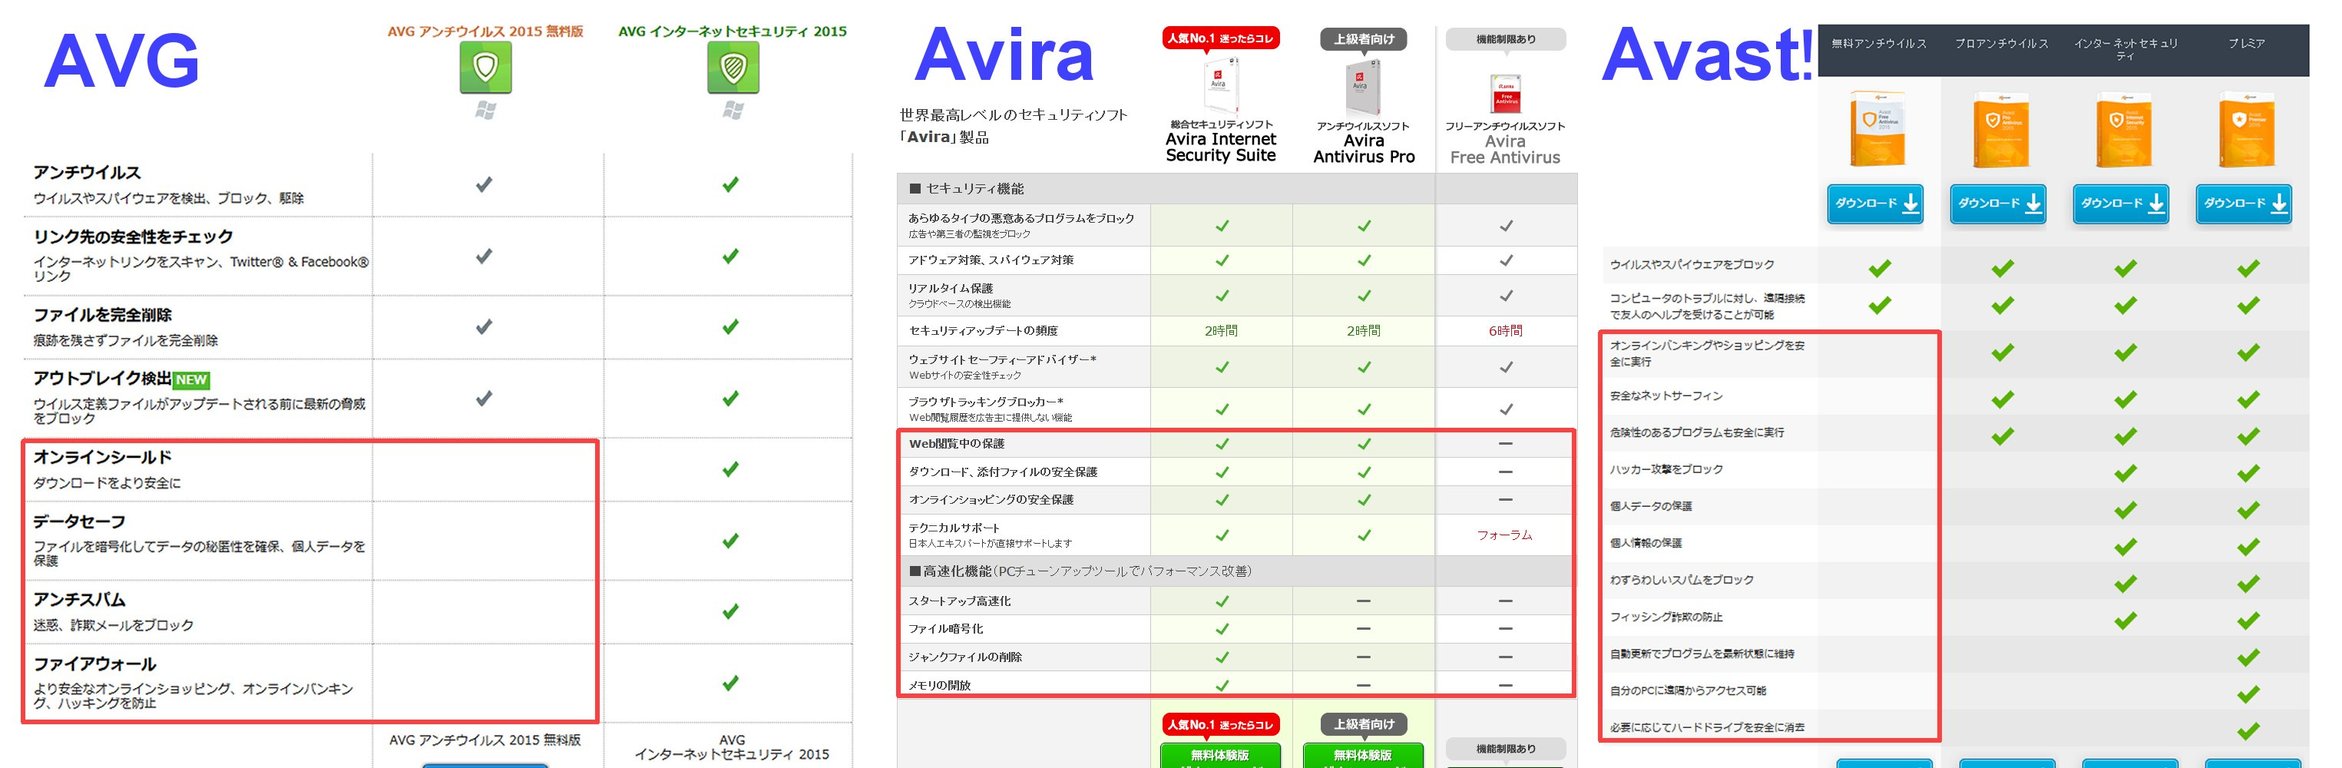This screenshot has width=2342, height=768.
Task: Click the Web閲覧中の保護 row label
Action: click(x=956, y=444)
